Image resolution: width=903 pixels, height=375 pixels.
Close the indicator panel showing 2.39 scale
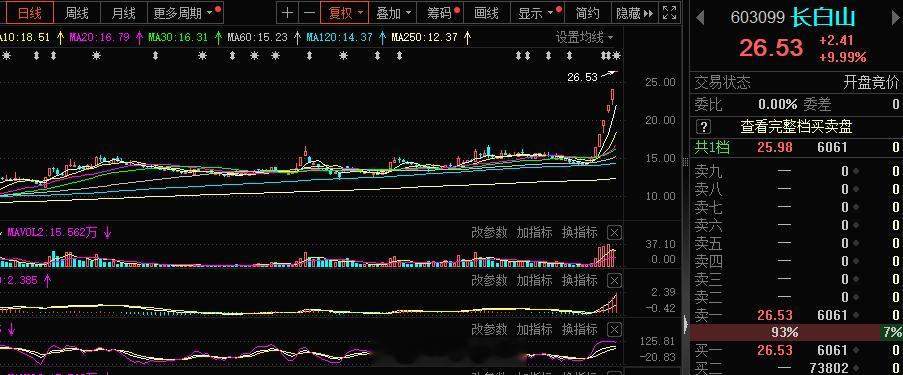pos(615,281)
